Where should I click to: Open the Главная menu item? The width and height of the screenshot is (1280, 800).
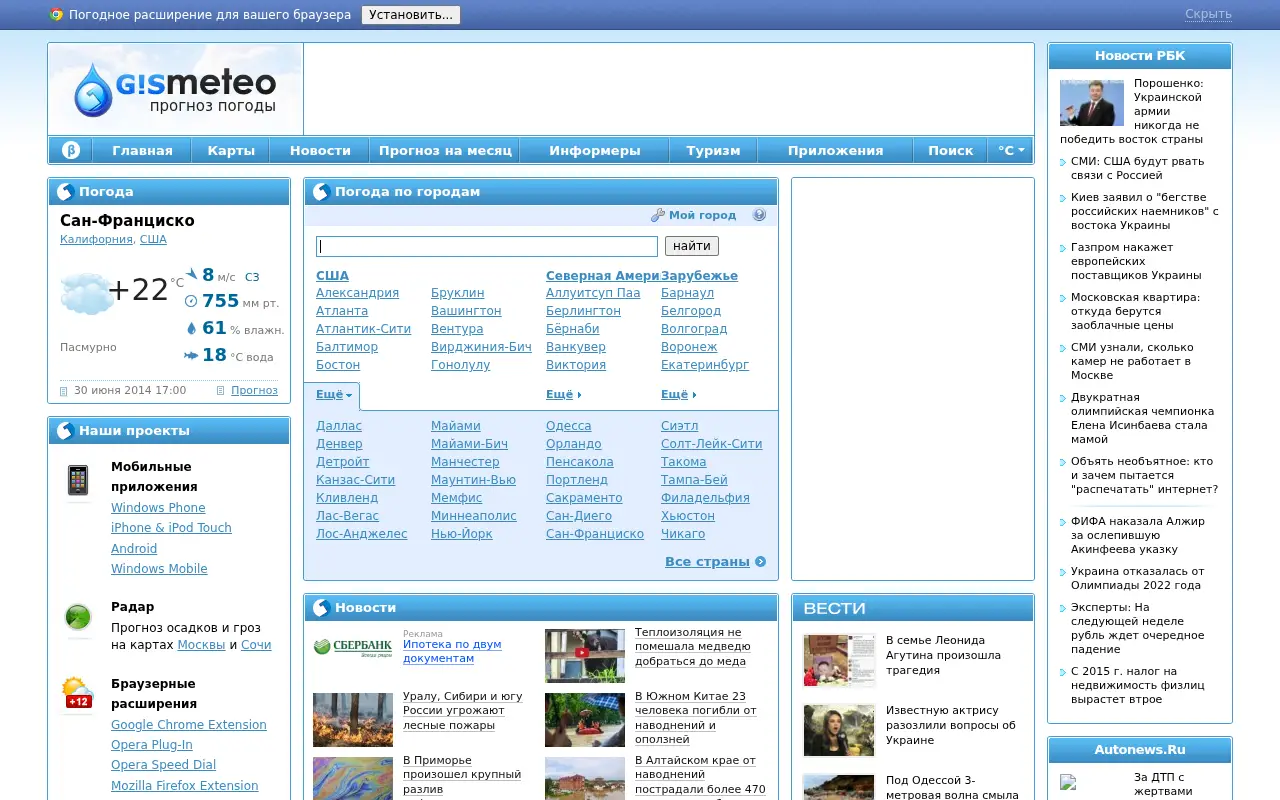[x=142, y=150]
